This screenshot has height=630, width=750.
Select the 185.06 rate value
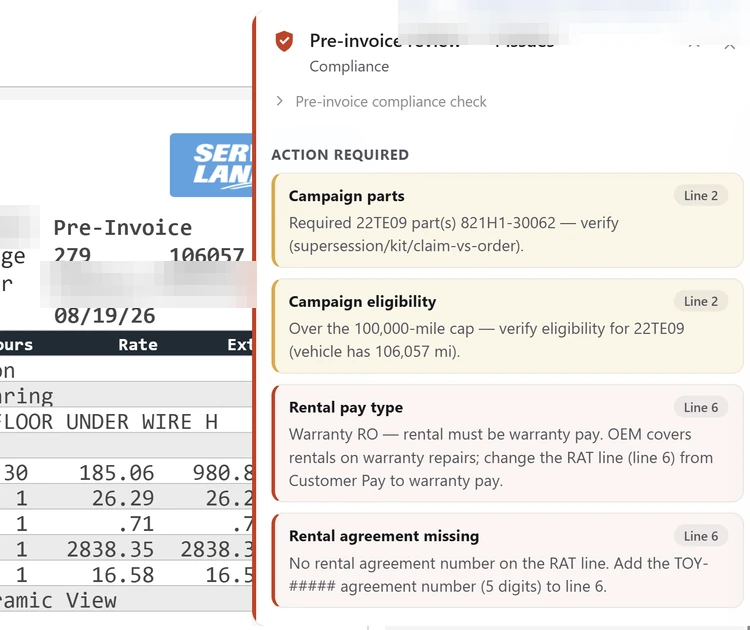point(116,473)
